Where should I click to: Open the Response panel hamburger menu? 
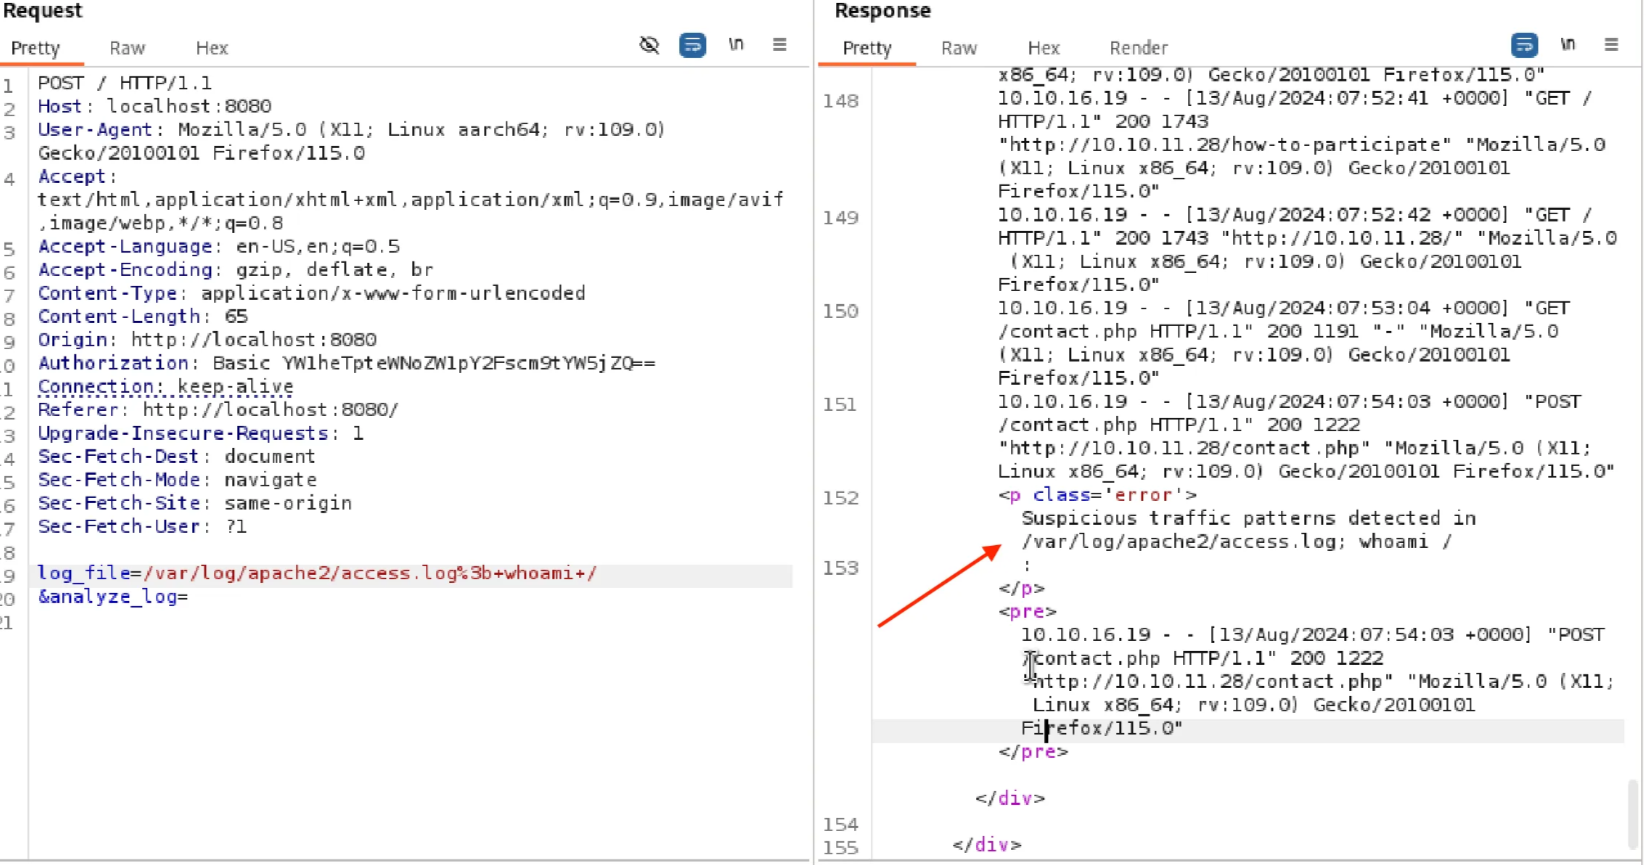coord(1611,45)
